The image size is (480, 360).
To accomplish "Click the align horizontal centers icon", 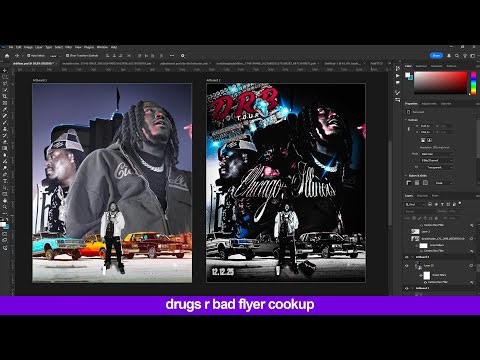I will coord(114,56).
